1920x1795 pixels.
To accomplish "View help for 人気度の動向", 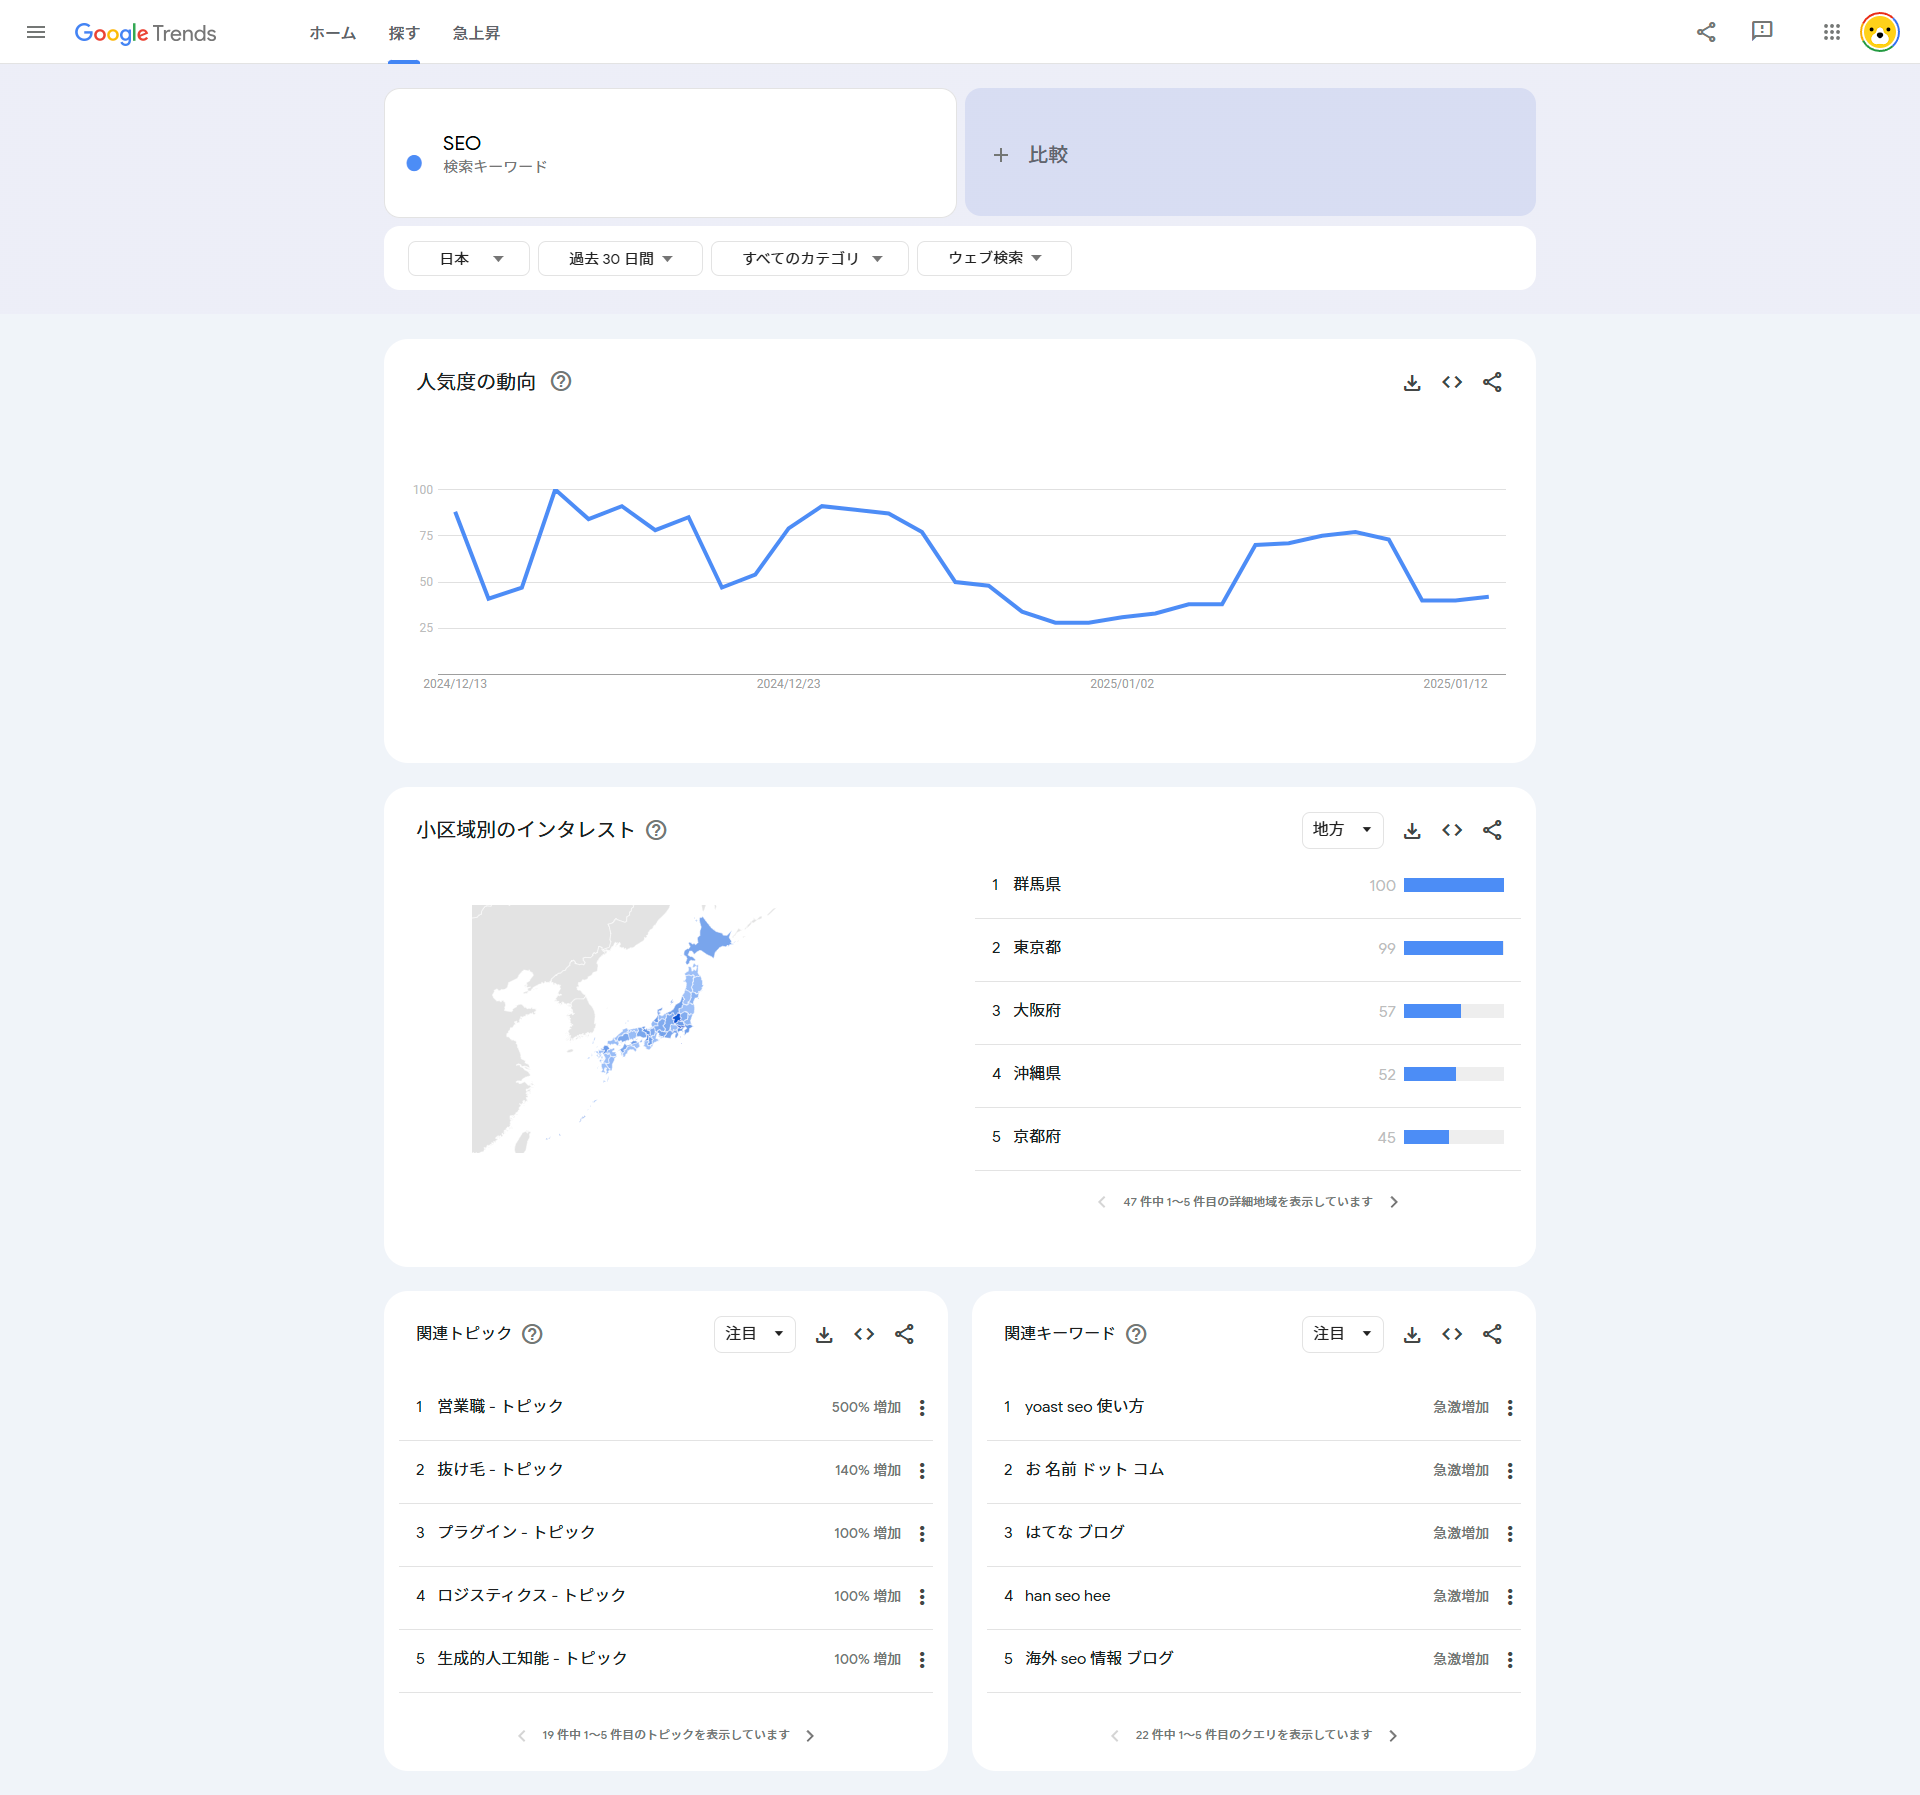I will click(561, 381).
